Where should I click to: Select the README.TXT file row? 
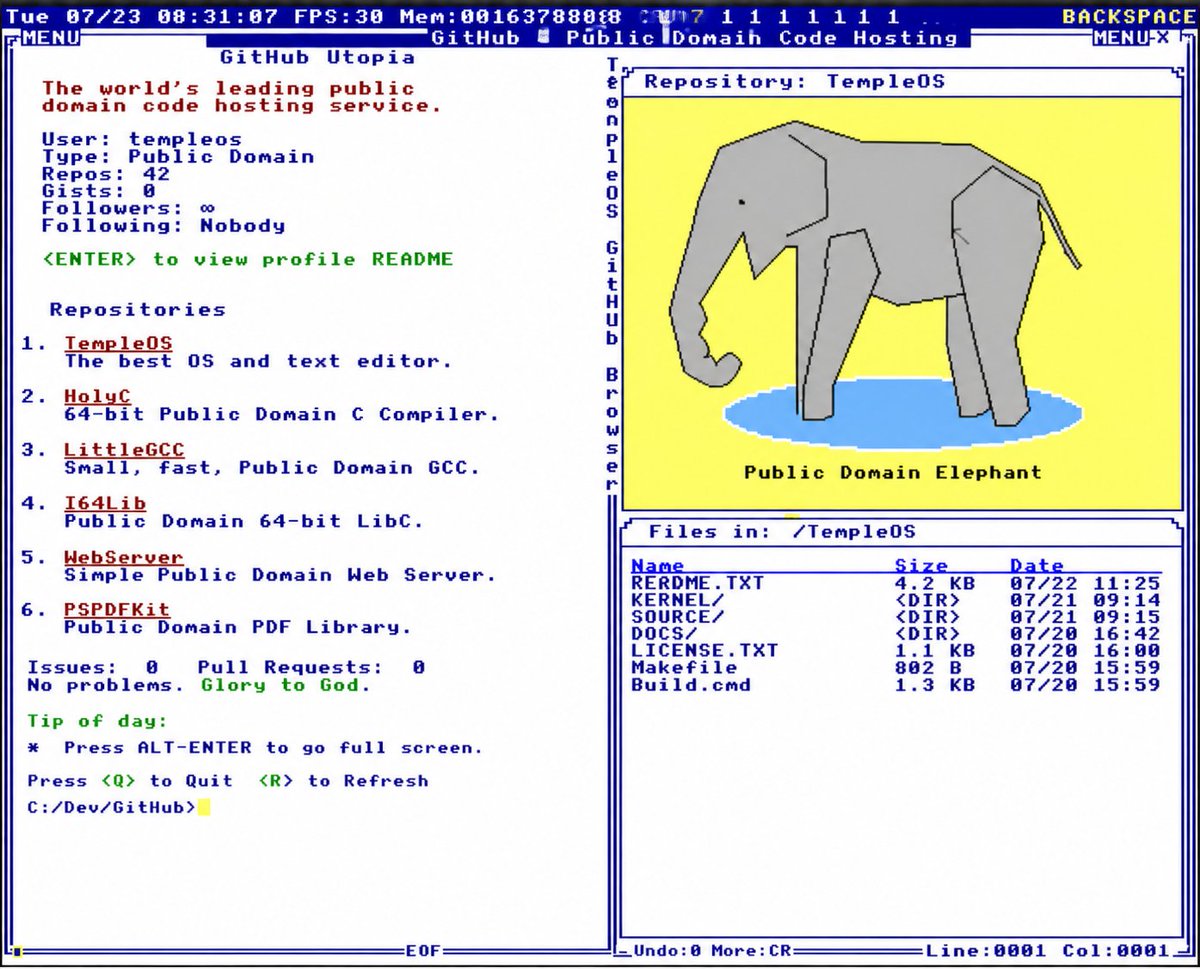(895, 583)
